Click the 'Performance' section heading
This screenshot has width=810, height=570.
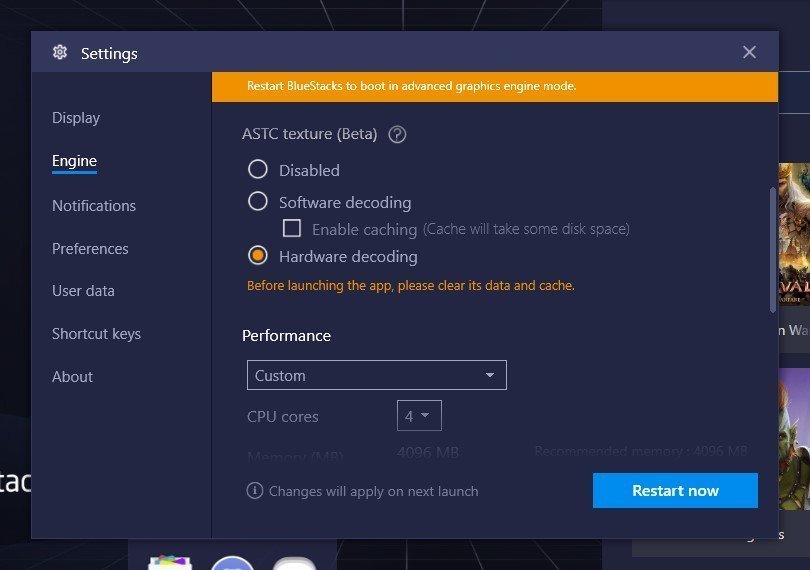(286, 336)
